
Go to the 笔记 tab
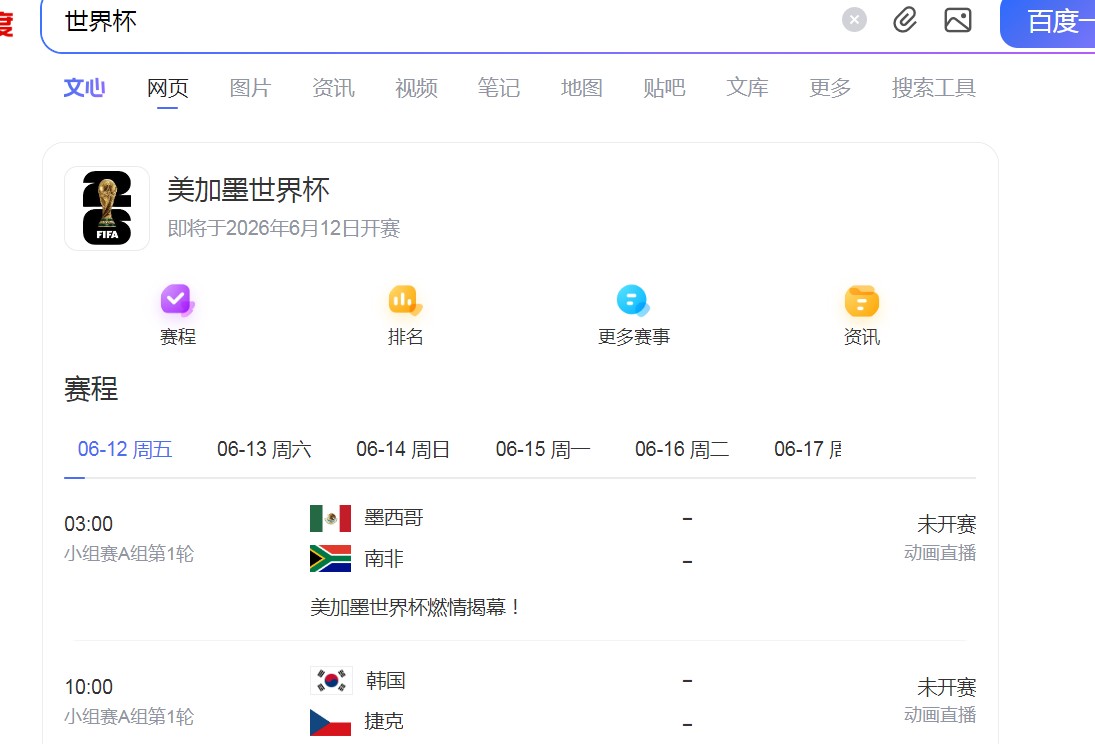click(x=499, y=88)
